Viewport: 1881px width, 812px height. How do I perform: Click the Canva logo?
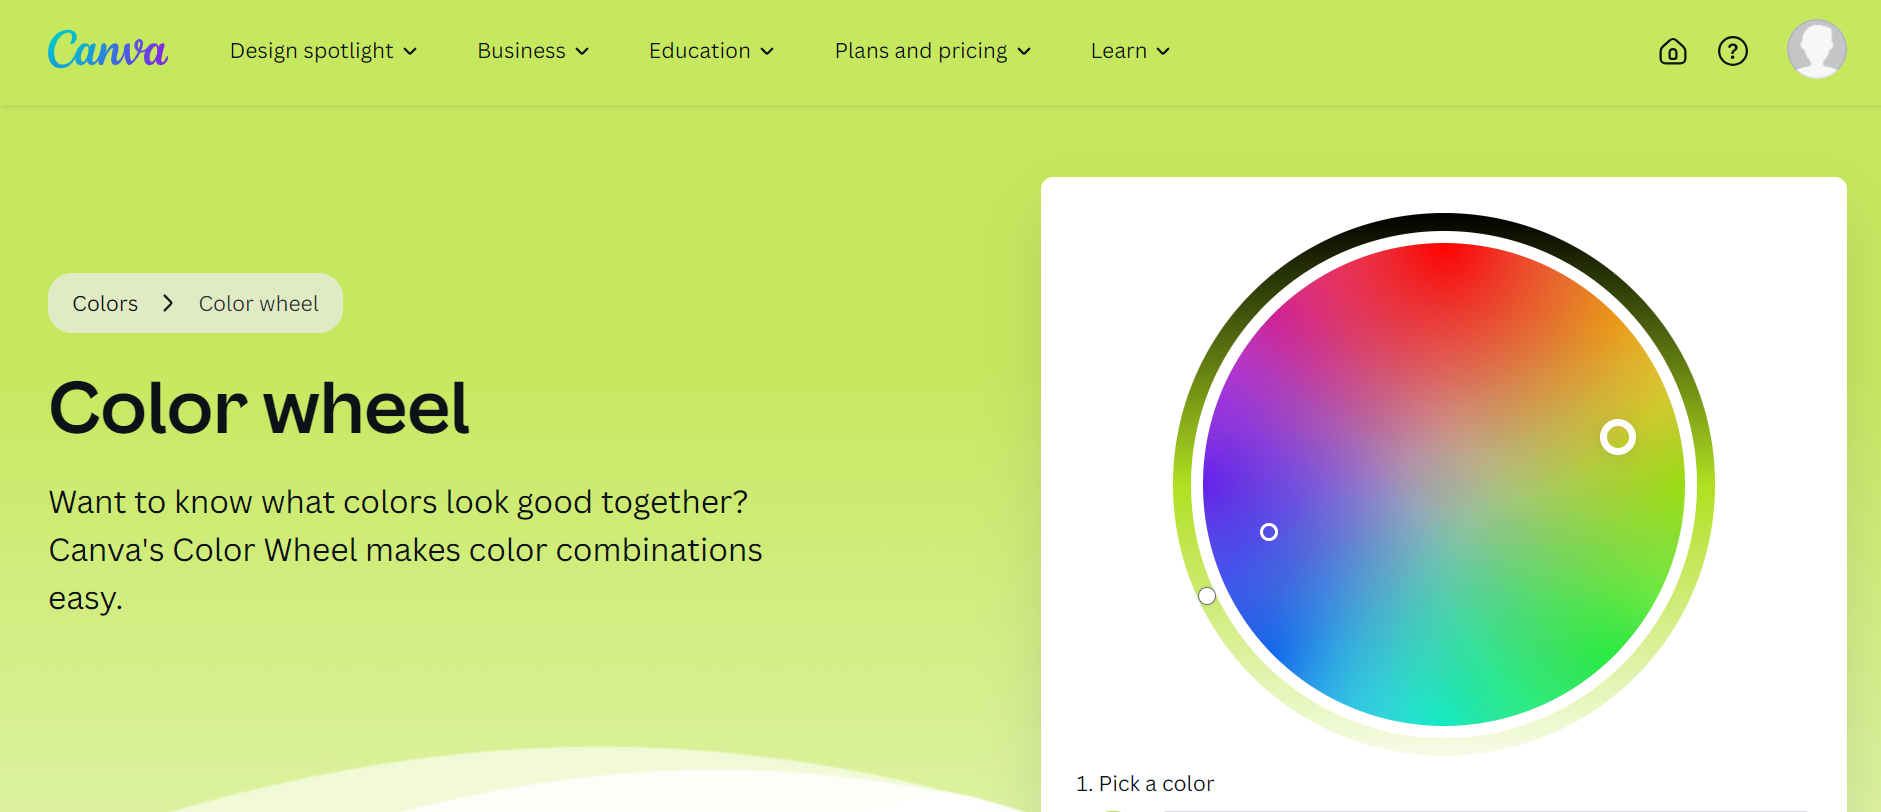click(107, 50)
